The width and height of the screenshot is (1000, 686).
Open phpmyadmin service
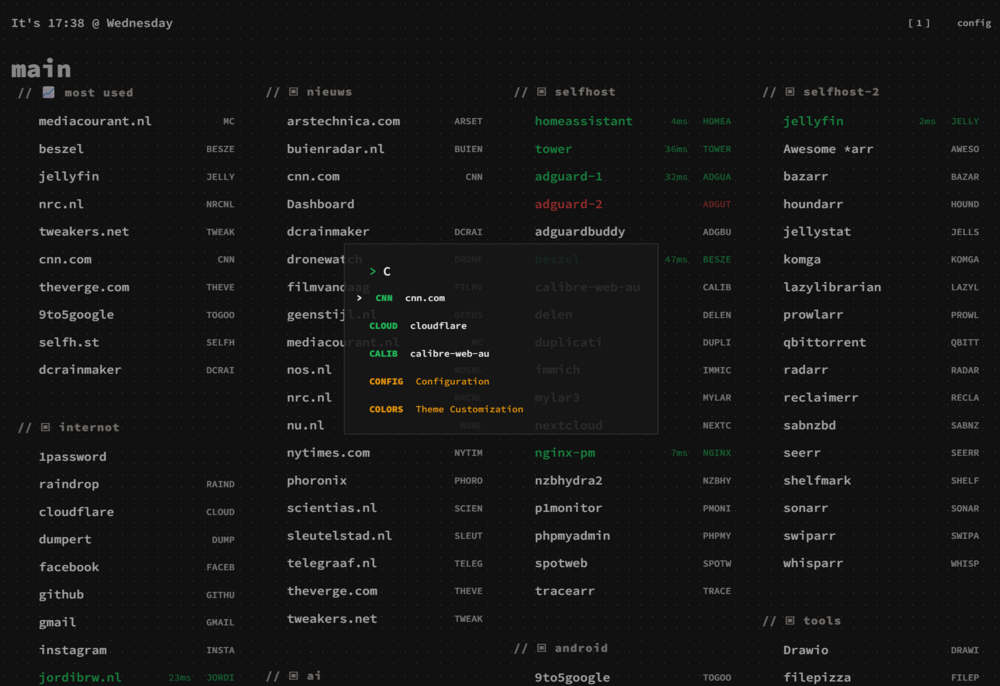click(x=572, y=536)
